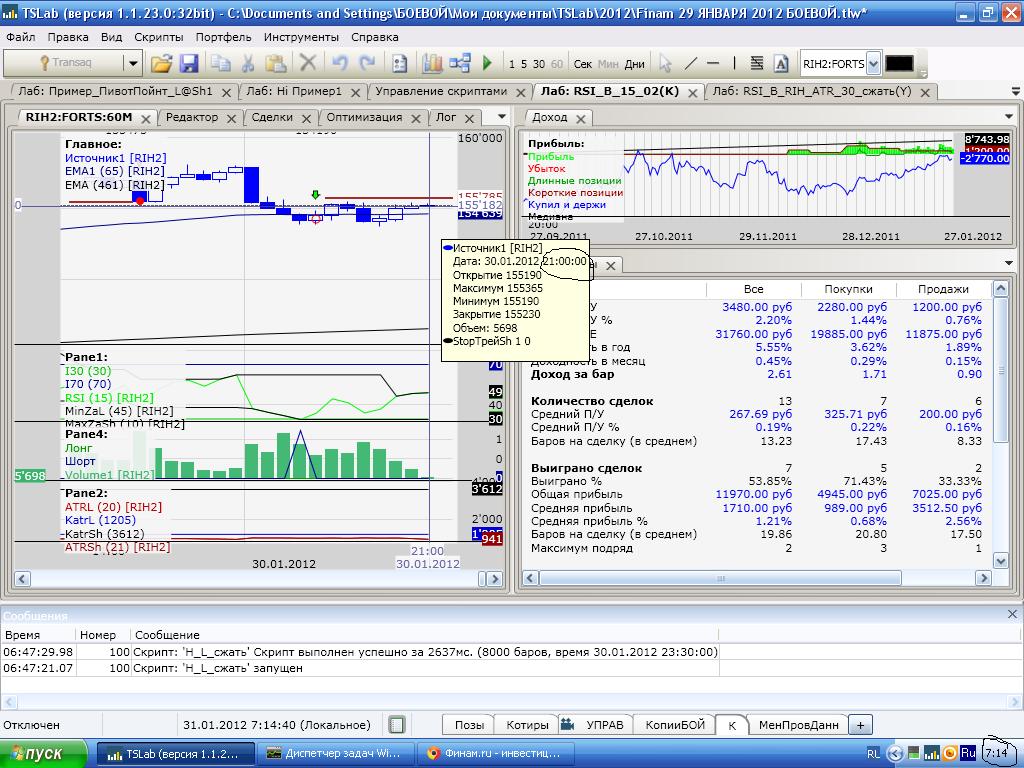The width and height of the screenshot is (1024, 768).
Task: Click the open folder icon in toolbar
Action: click(161, 63)
